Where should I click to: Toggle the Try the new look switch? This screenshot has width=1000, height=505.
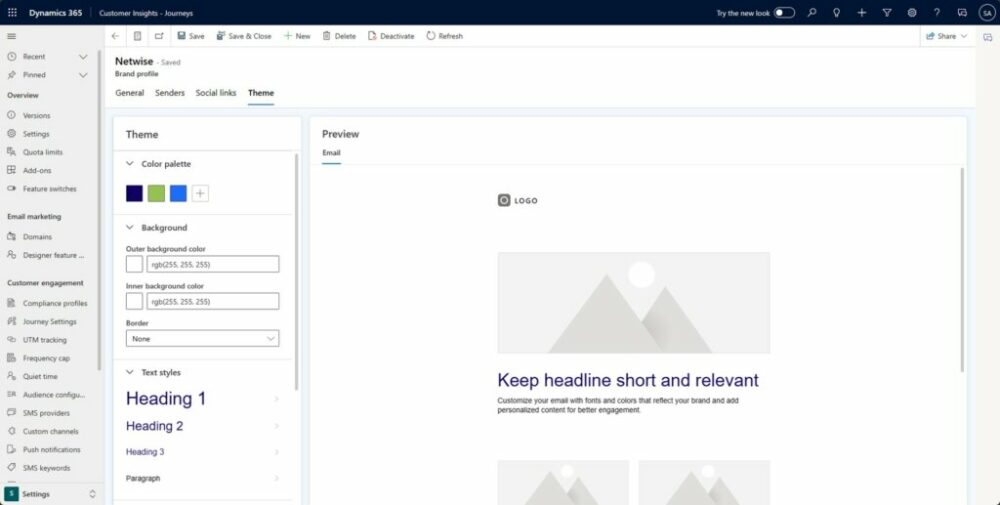tap(785, 13)
